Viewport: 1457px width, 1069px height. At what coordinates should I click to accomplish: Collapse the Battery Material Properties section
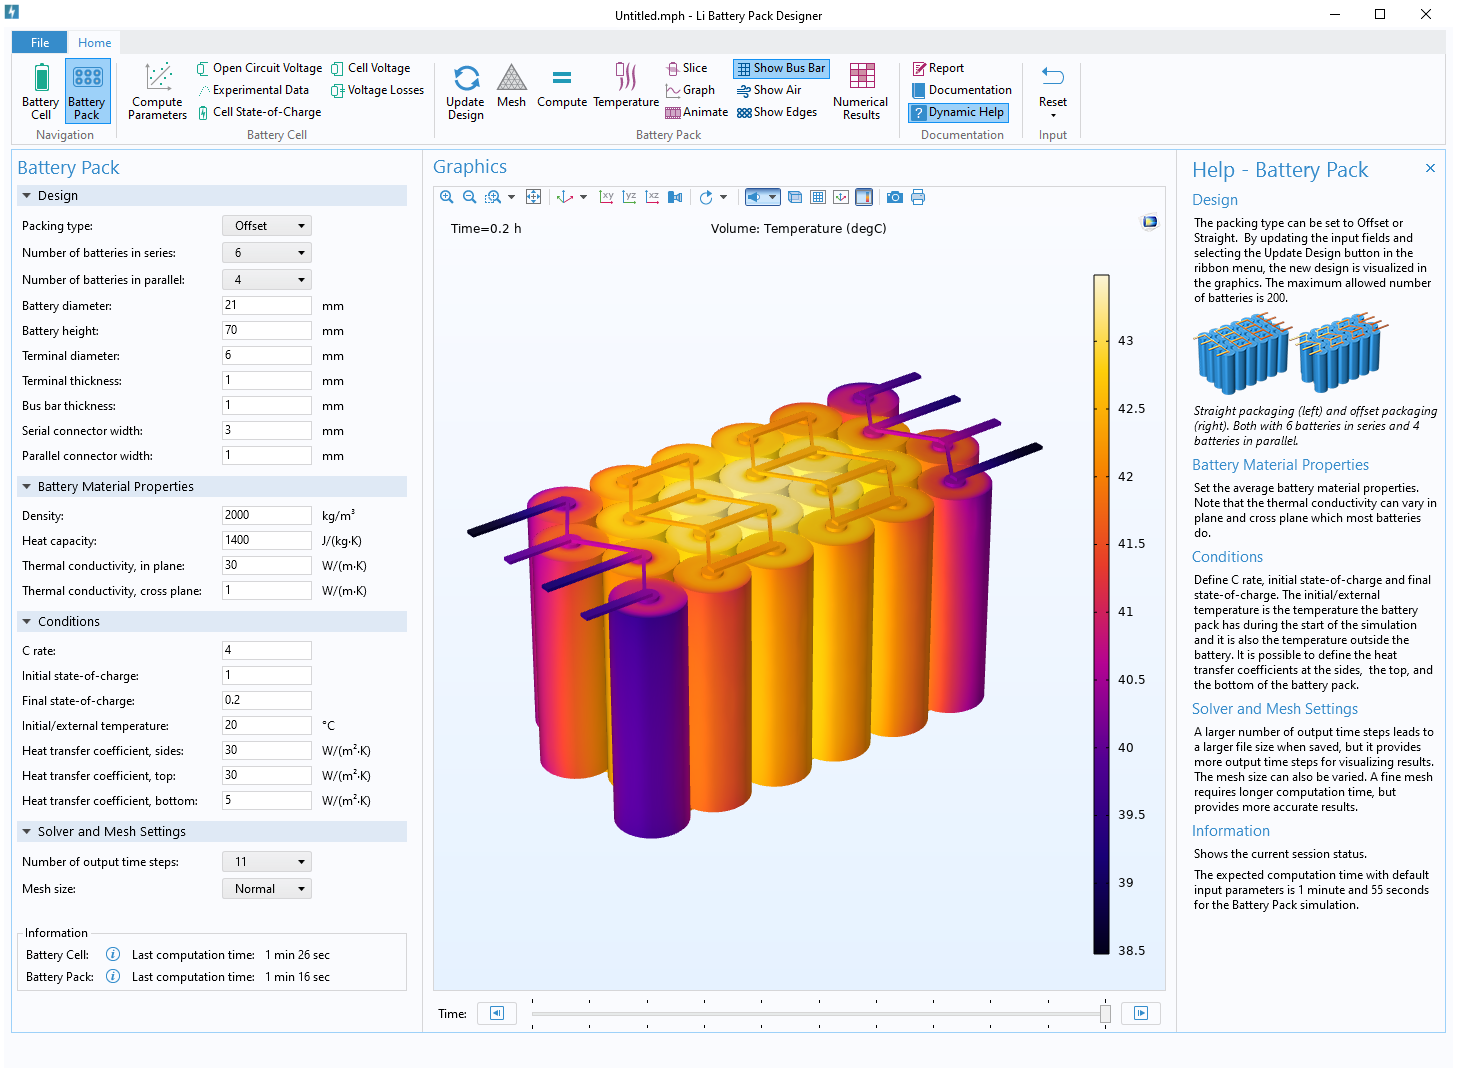pyautogui.click(x=27, y=487)
